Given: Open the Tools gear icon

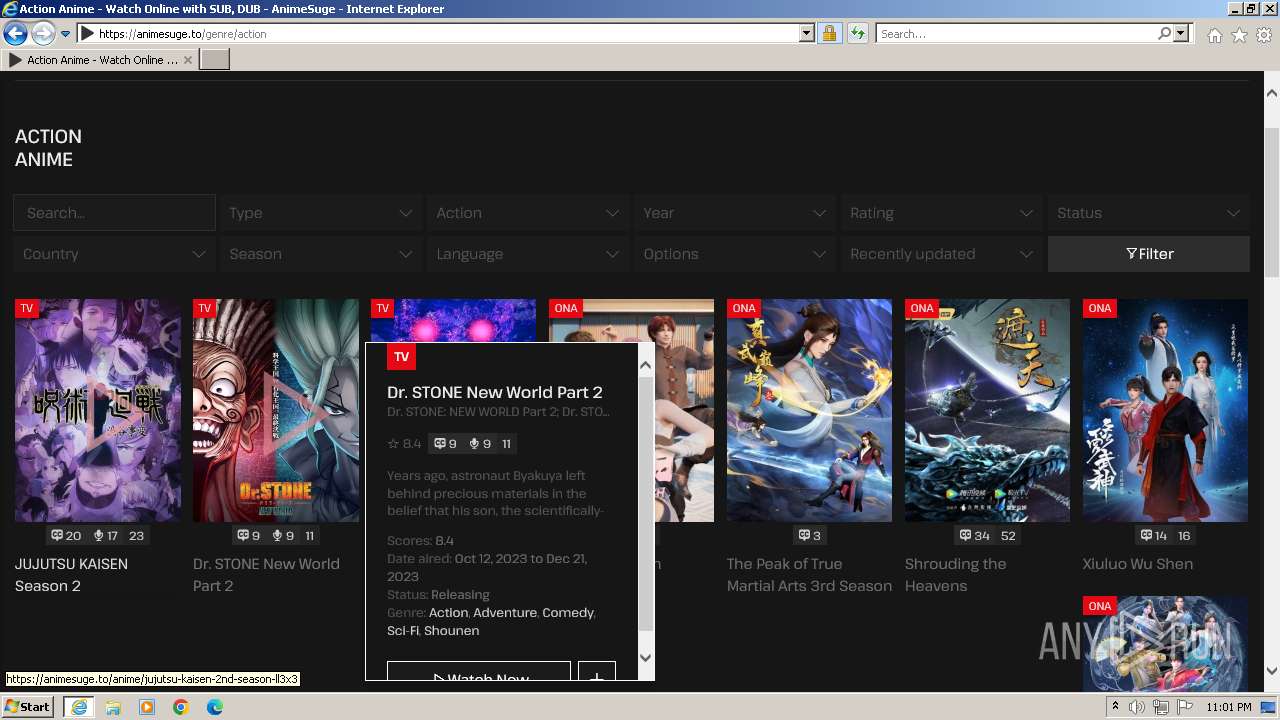Looking at the screenshot, I should [1264, 35].
